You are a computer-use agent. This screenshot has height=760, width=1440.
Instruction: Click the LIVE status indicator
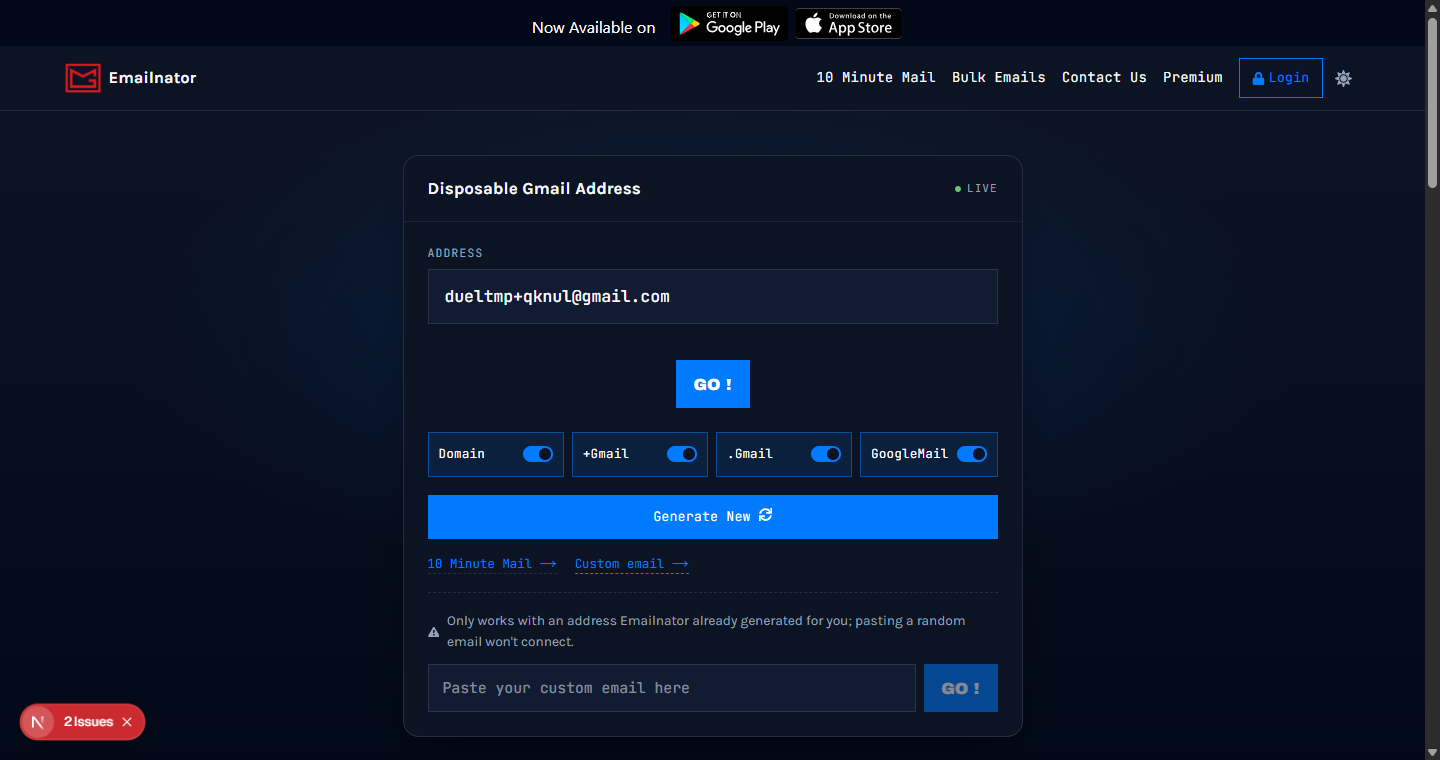point(976,188)
